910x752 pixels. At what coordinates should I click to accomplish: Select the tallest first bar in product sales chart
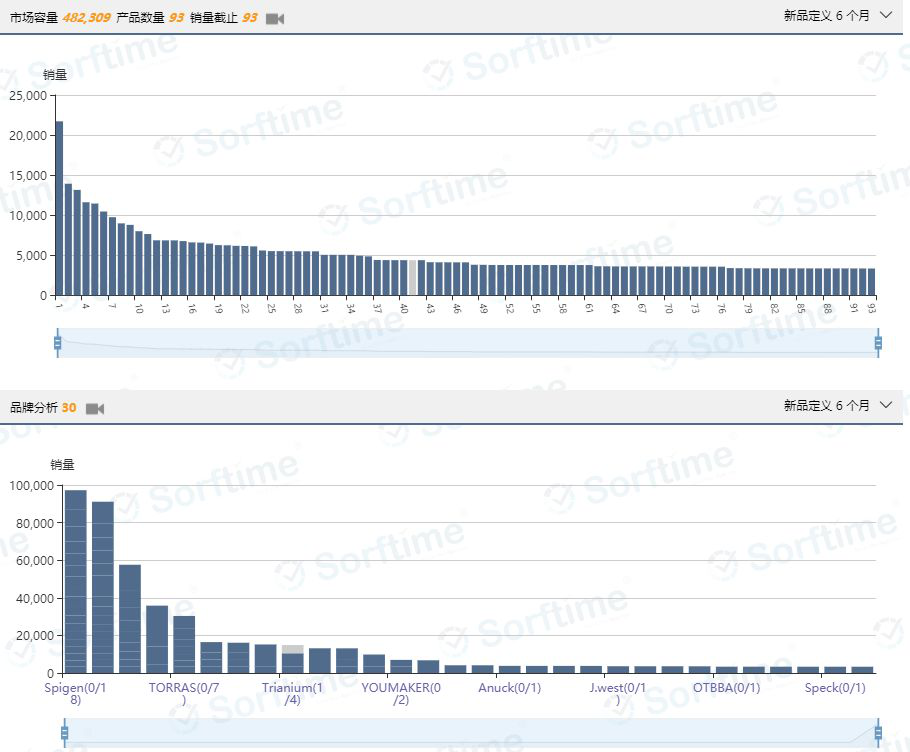click(x=59, y=208)
